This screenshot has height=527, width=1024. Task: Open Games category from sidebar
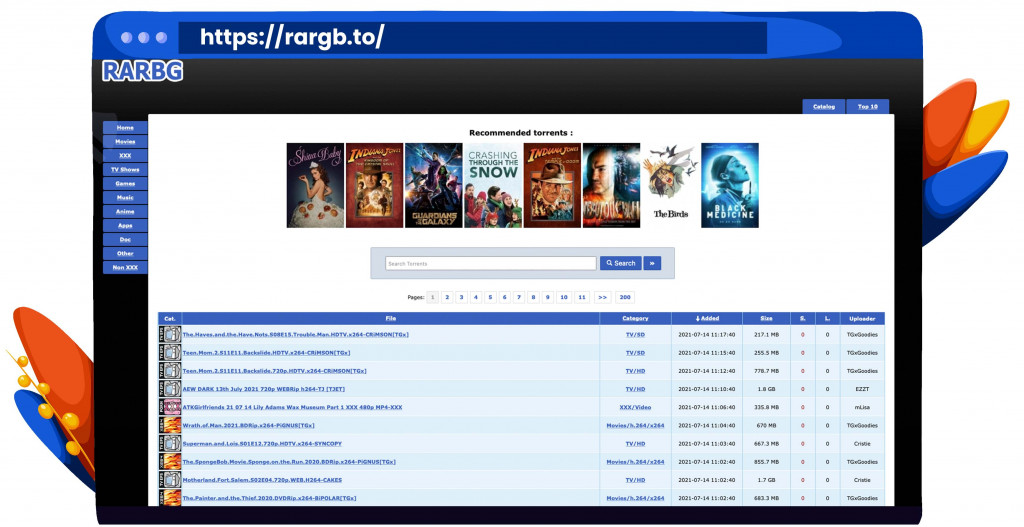[x=125, y=184]
